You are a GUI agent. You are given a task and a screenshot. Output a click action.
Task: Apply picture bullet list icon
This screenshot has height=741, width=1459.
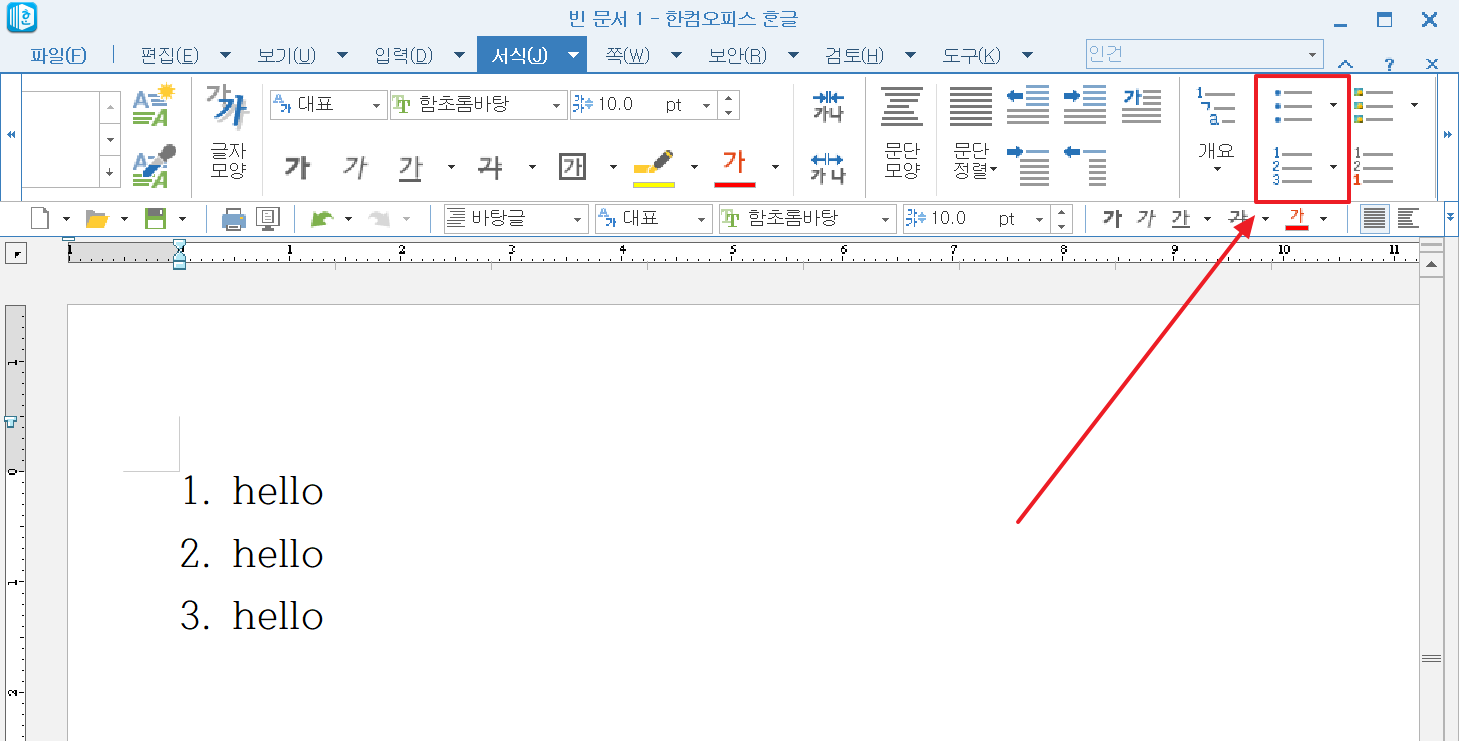click(1373, 105)
